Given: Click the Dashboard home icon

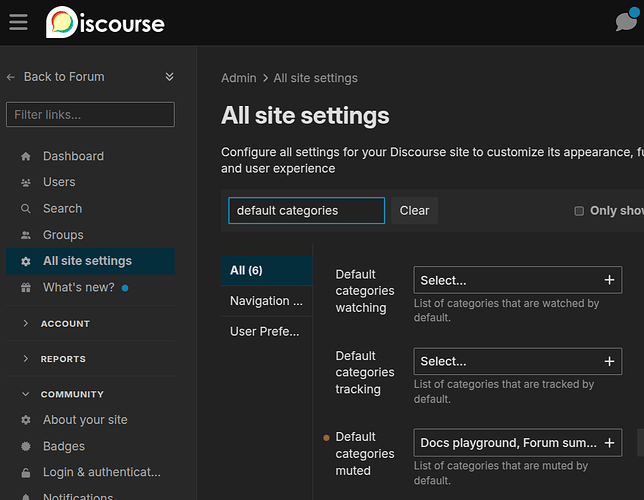Looking at the screenshot, I should tap(26, 156).
